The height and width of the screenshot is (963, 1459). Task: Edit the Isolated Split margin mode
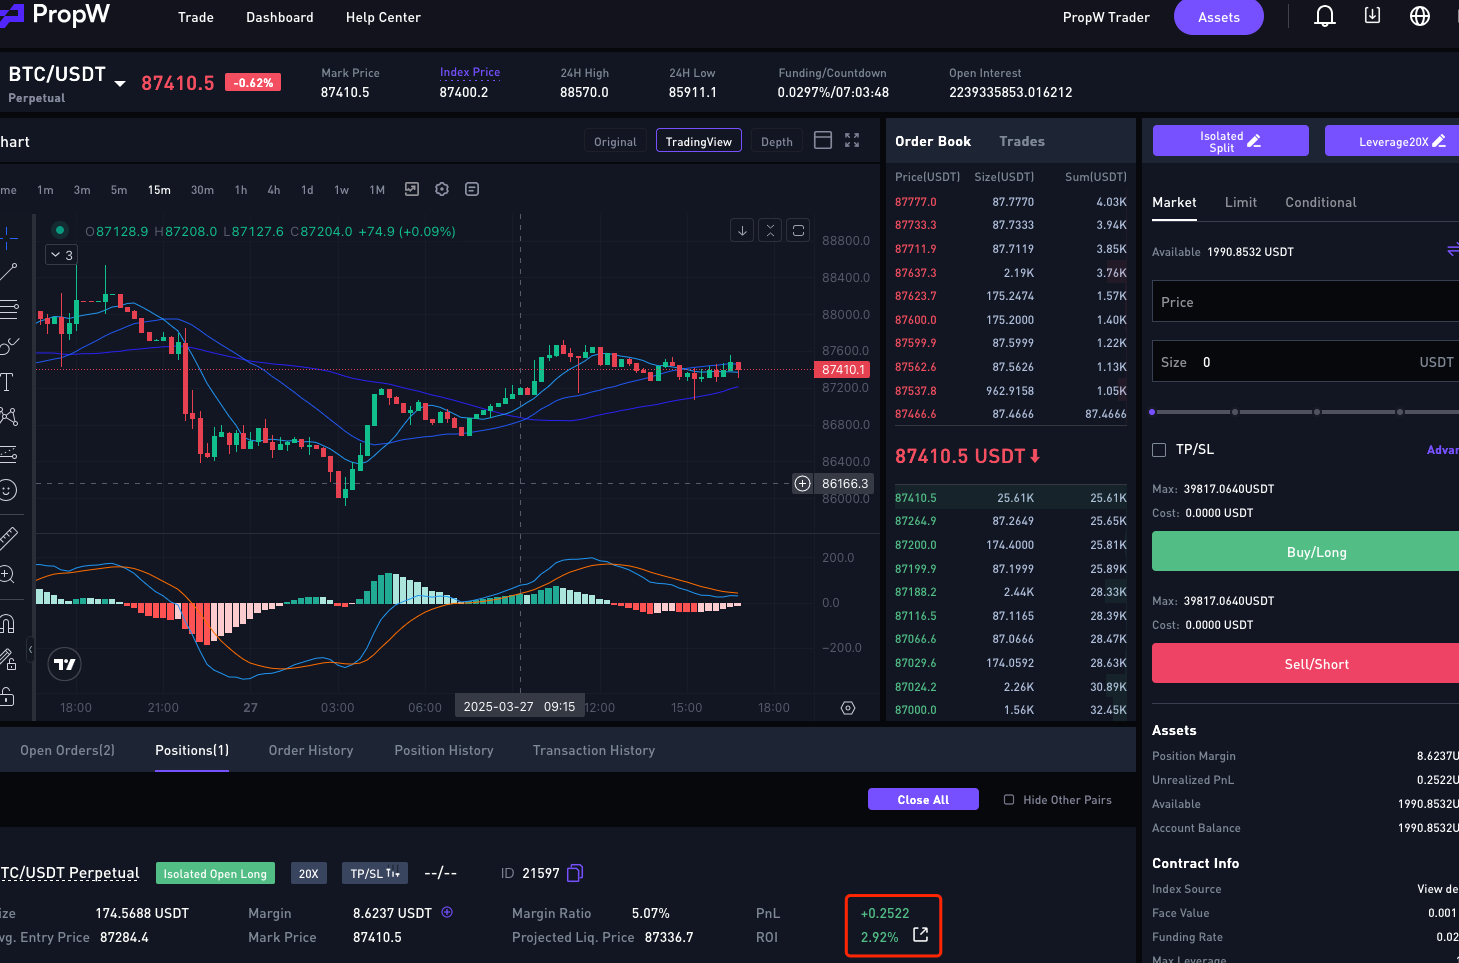1230,141
